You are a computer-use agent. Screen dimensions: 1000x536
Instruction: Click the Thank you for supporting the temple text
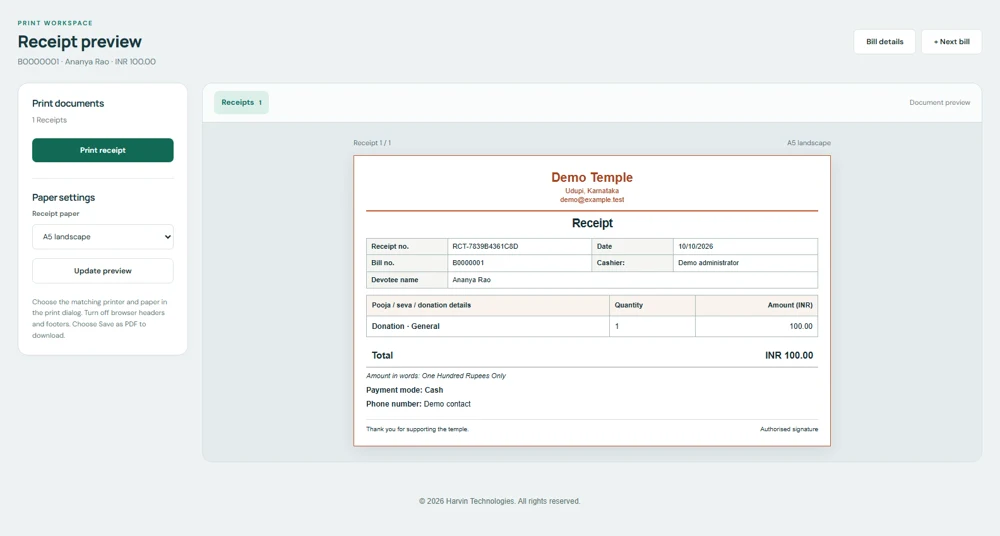(x=417, y=429)
